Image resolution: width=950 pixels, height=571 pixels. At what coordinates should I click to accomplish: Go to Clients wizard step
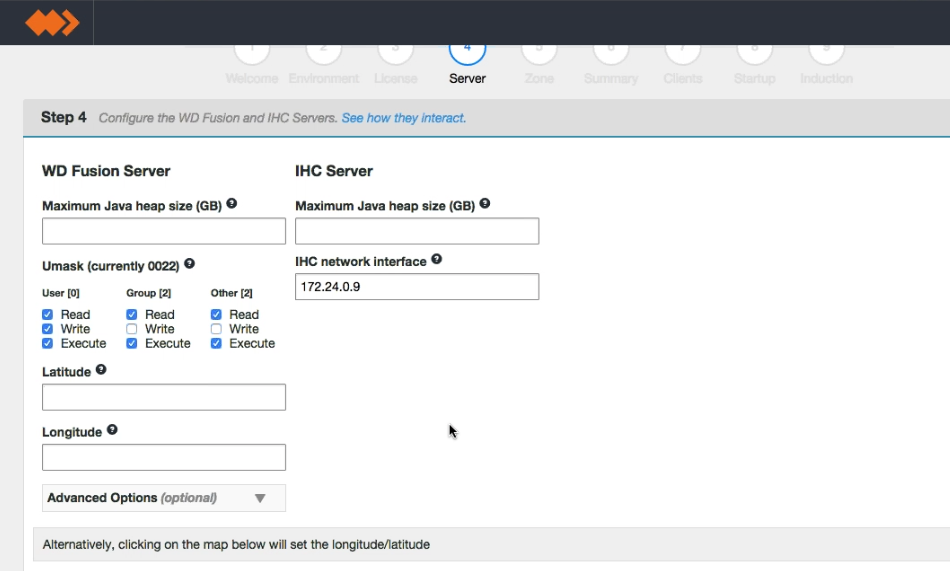click(683, 64)
